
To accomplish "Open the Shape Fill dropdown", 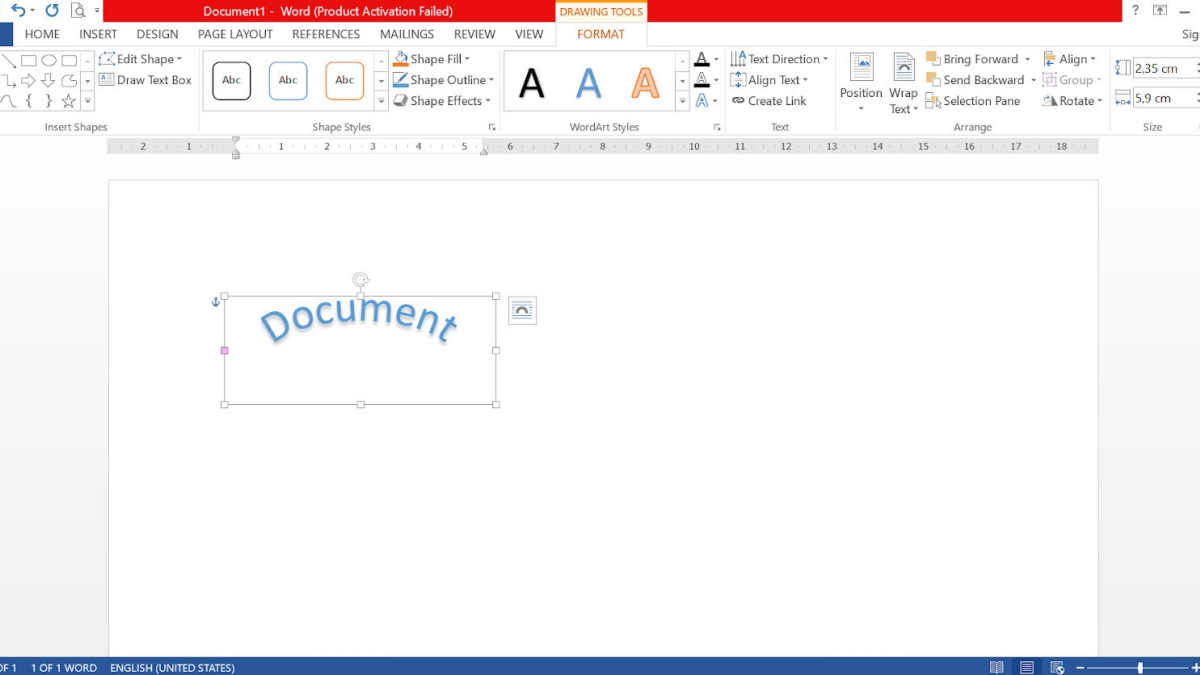I will pos(431,59).
